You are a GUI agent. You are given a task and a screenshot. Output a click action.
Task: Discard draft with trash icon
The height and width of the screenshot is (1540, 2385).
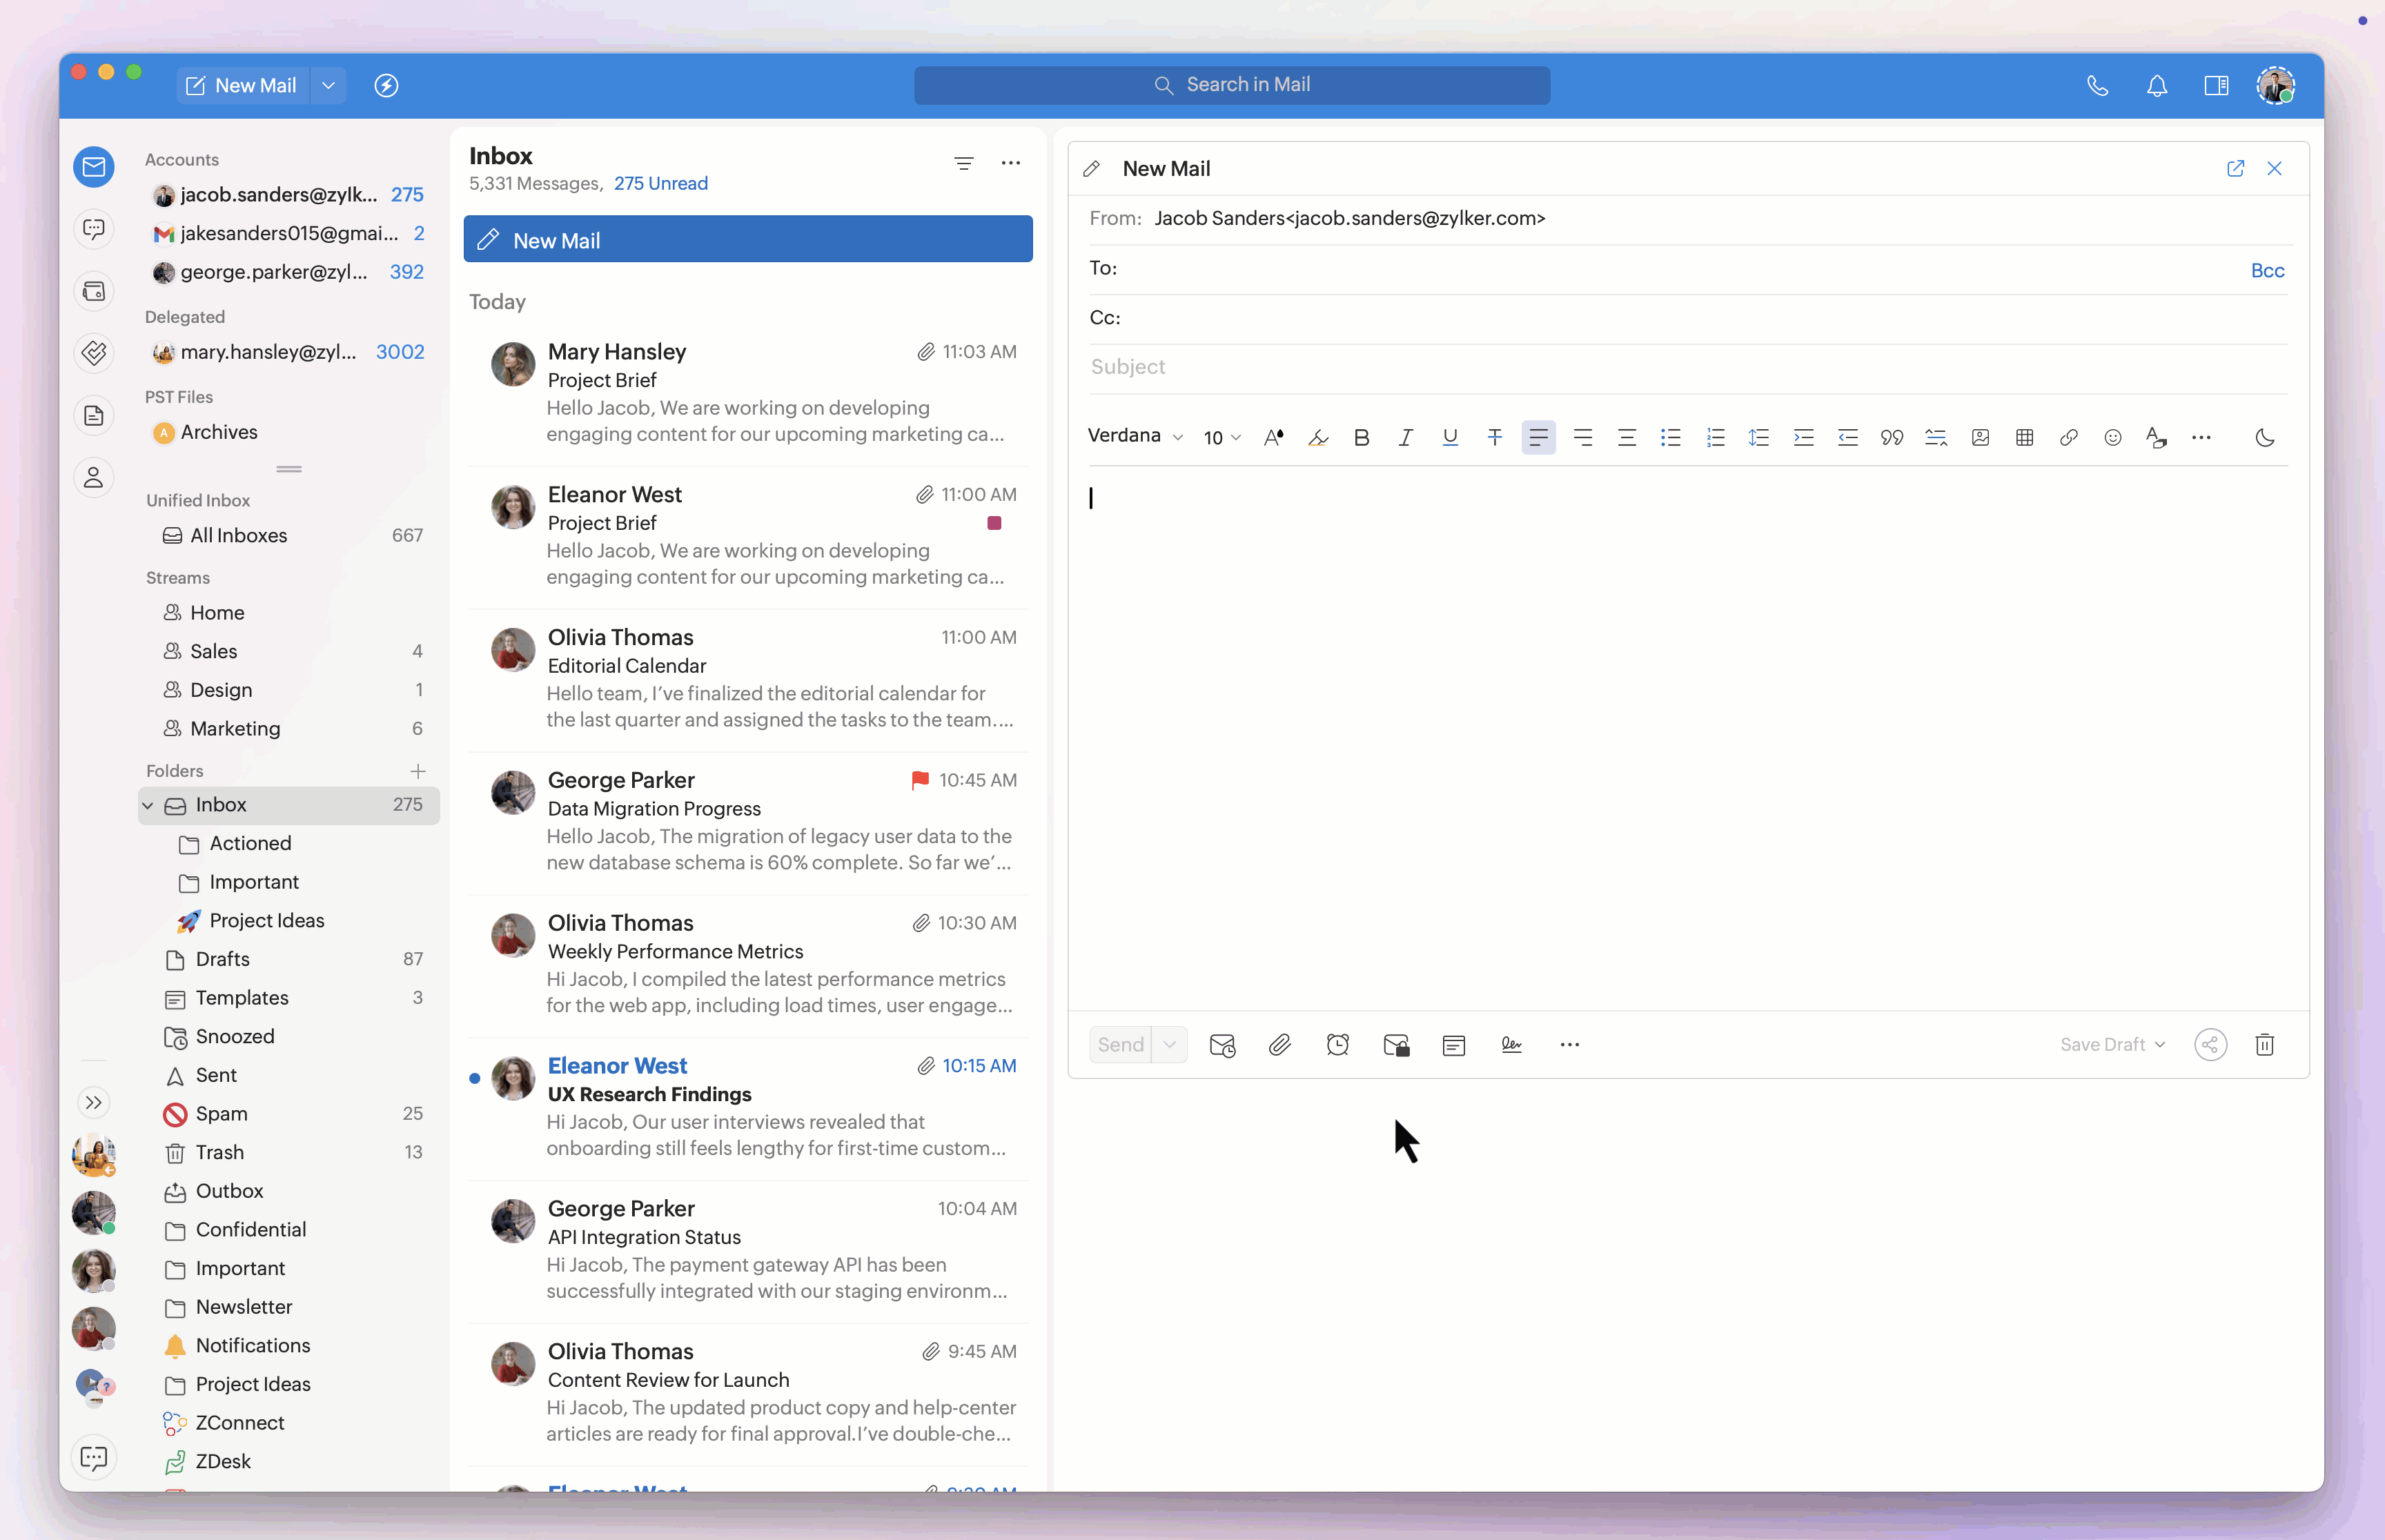(2264, 1045)
